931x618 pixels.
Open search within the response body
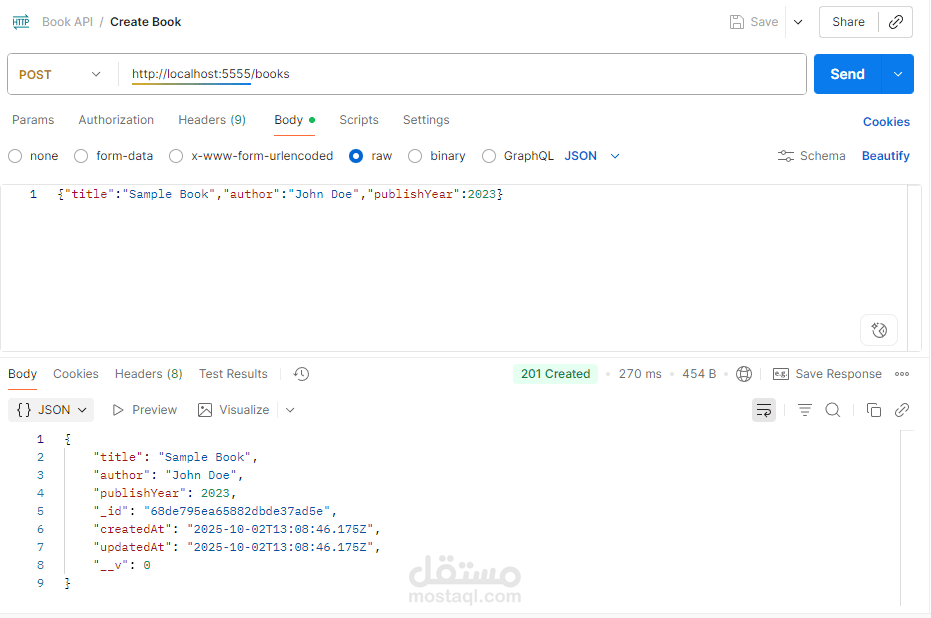(x=833, y=409)
